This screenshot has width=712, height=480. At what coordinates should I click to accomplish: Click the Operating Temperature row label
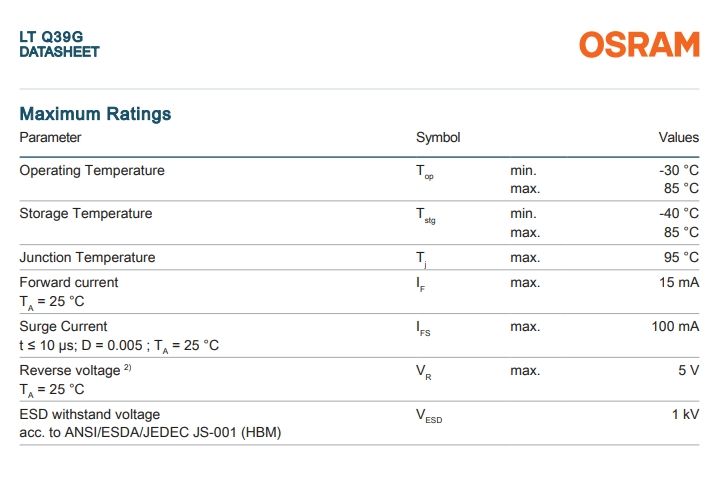click(92, 170)
